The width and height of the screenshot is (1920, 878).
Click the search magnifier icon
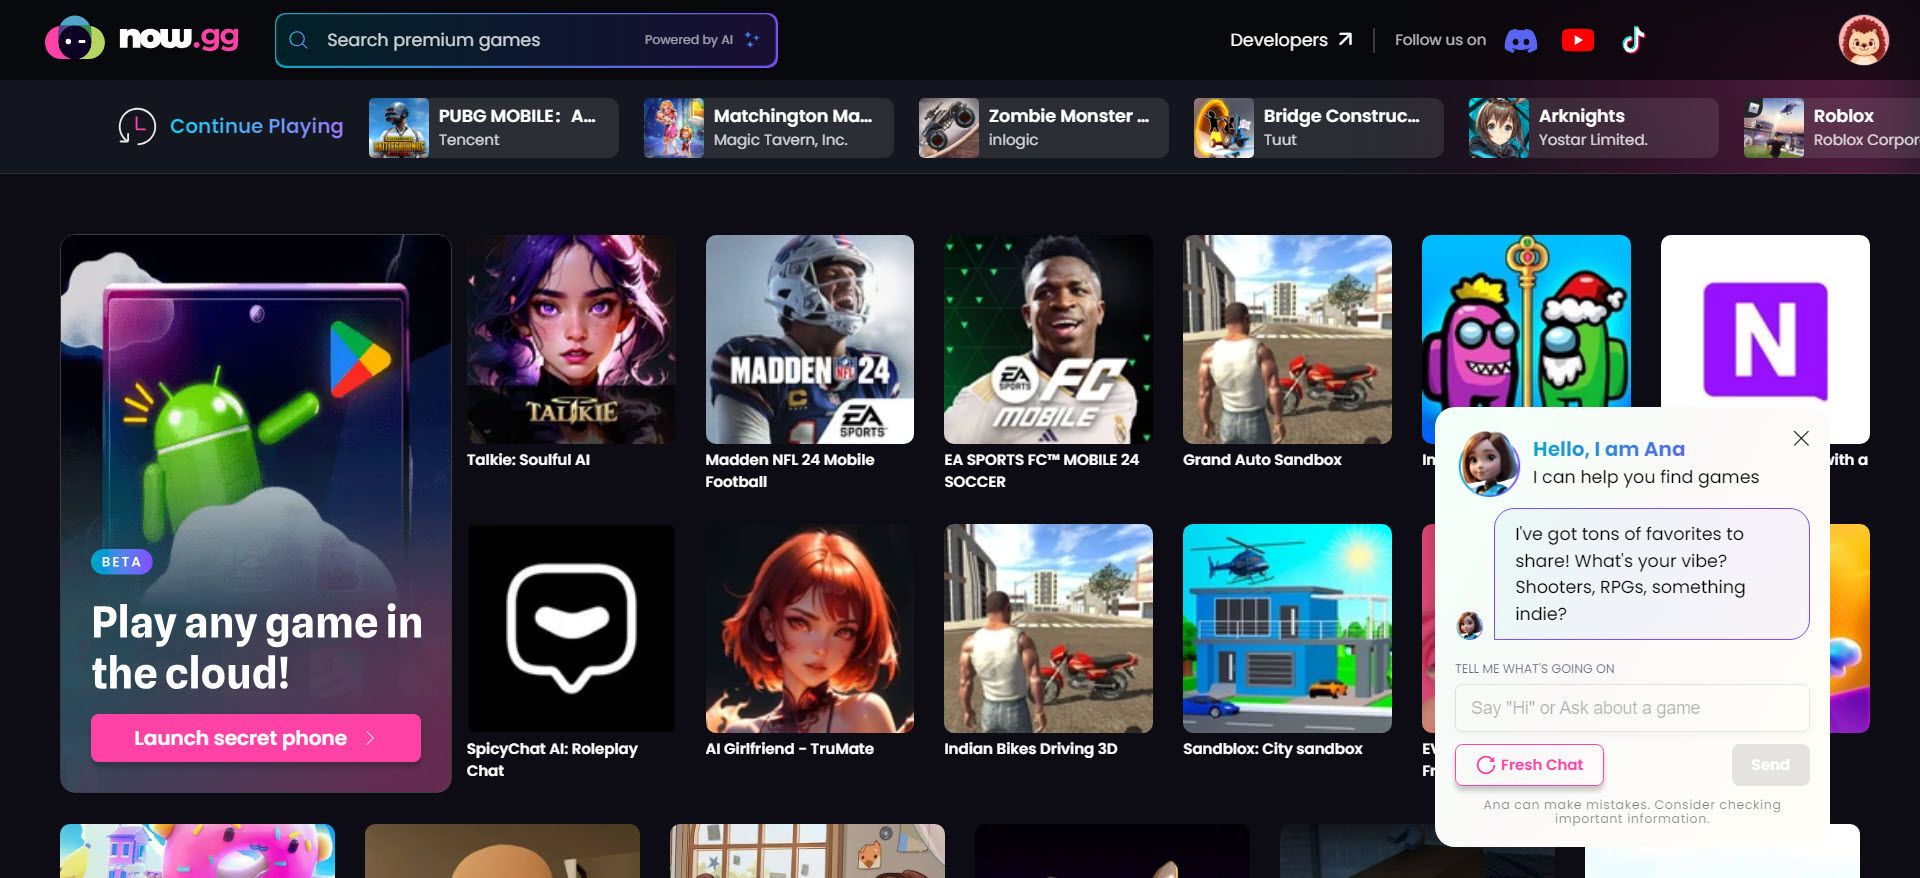pyautogui.click(x=298, y=40)
